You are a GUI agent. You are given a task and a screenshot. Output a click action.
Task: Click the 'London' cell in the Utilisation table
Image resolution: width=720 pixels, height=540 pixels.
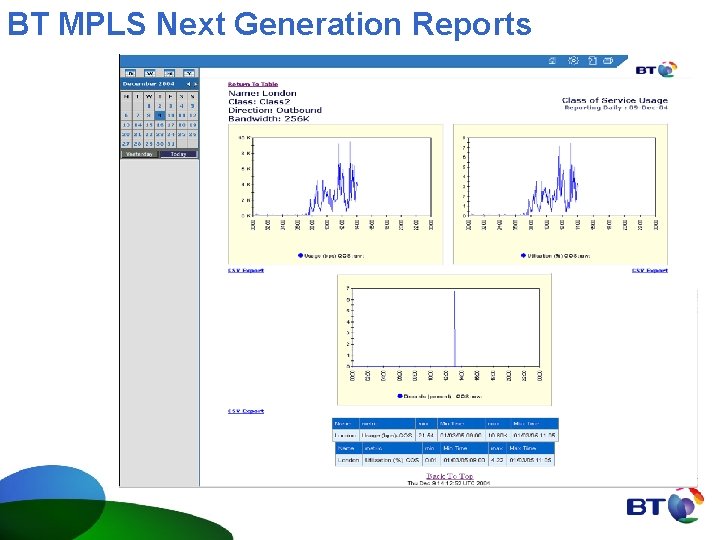tap(348, 460)
